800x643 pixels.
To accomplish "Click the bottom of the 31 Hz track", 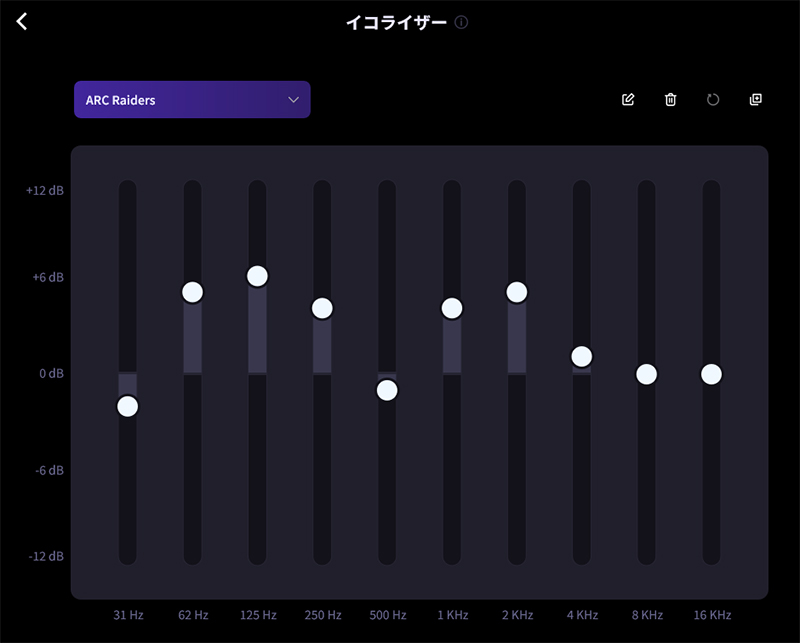I will tap(127, 556).
